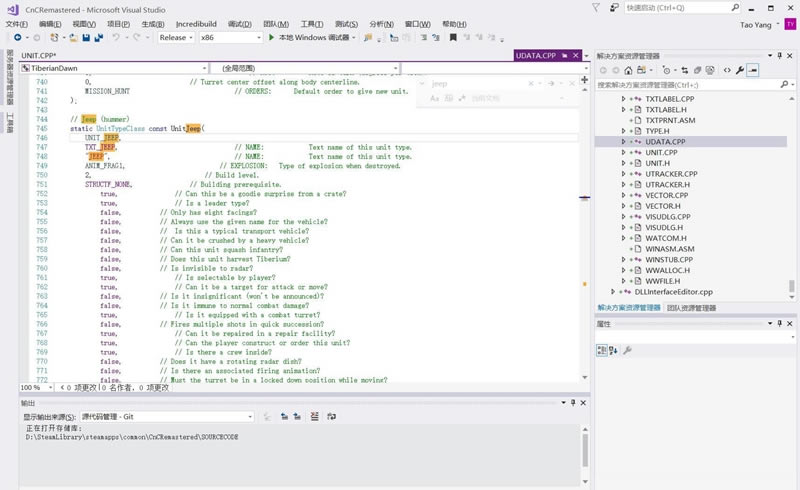
Task: Open the 编辑(E) menu
Action: pyautogui.click(x=50, y=24)
